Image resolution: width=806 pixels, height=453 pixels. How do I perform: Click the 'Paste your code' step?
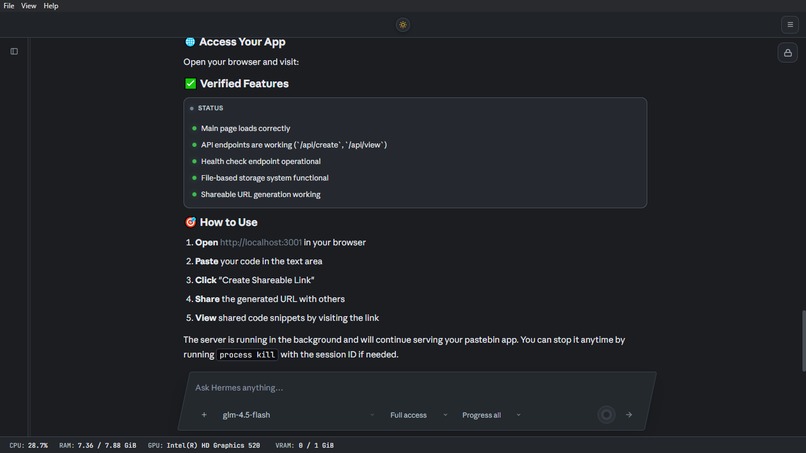coord(259,261)
